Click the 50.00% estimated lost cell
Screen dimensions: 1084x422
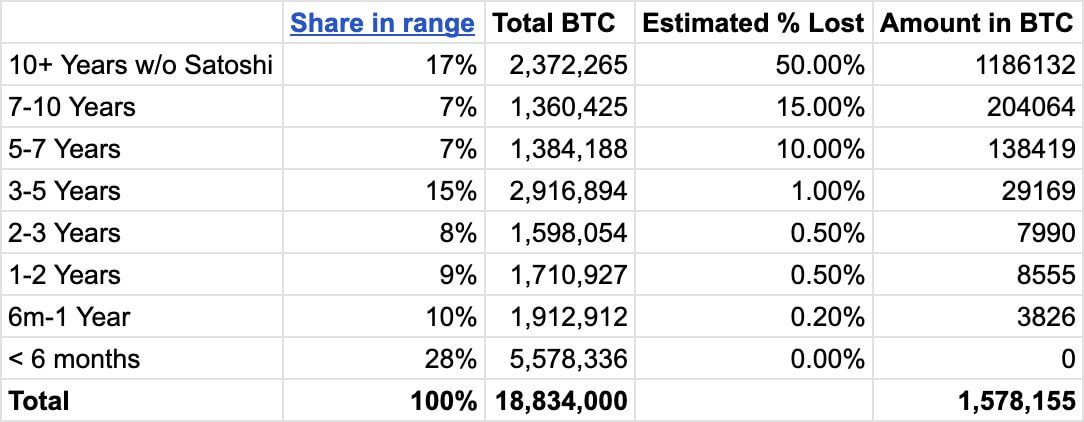click(819, 66)
